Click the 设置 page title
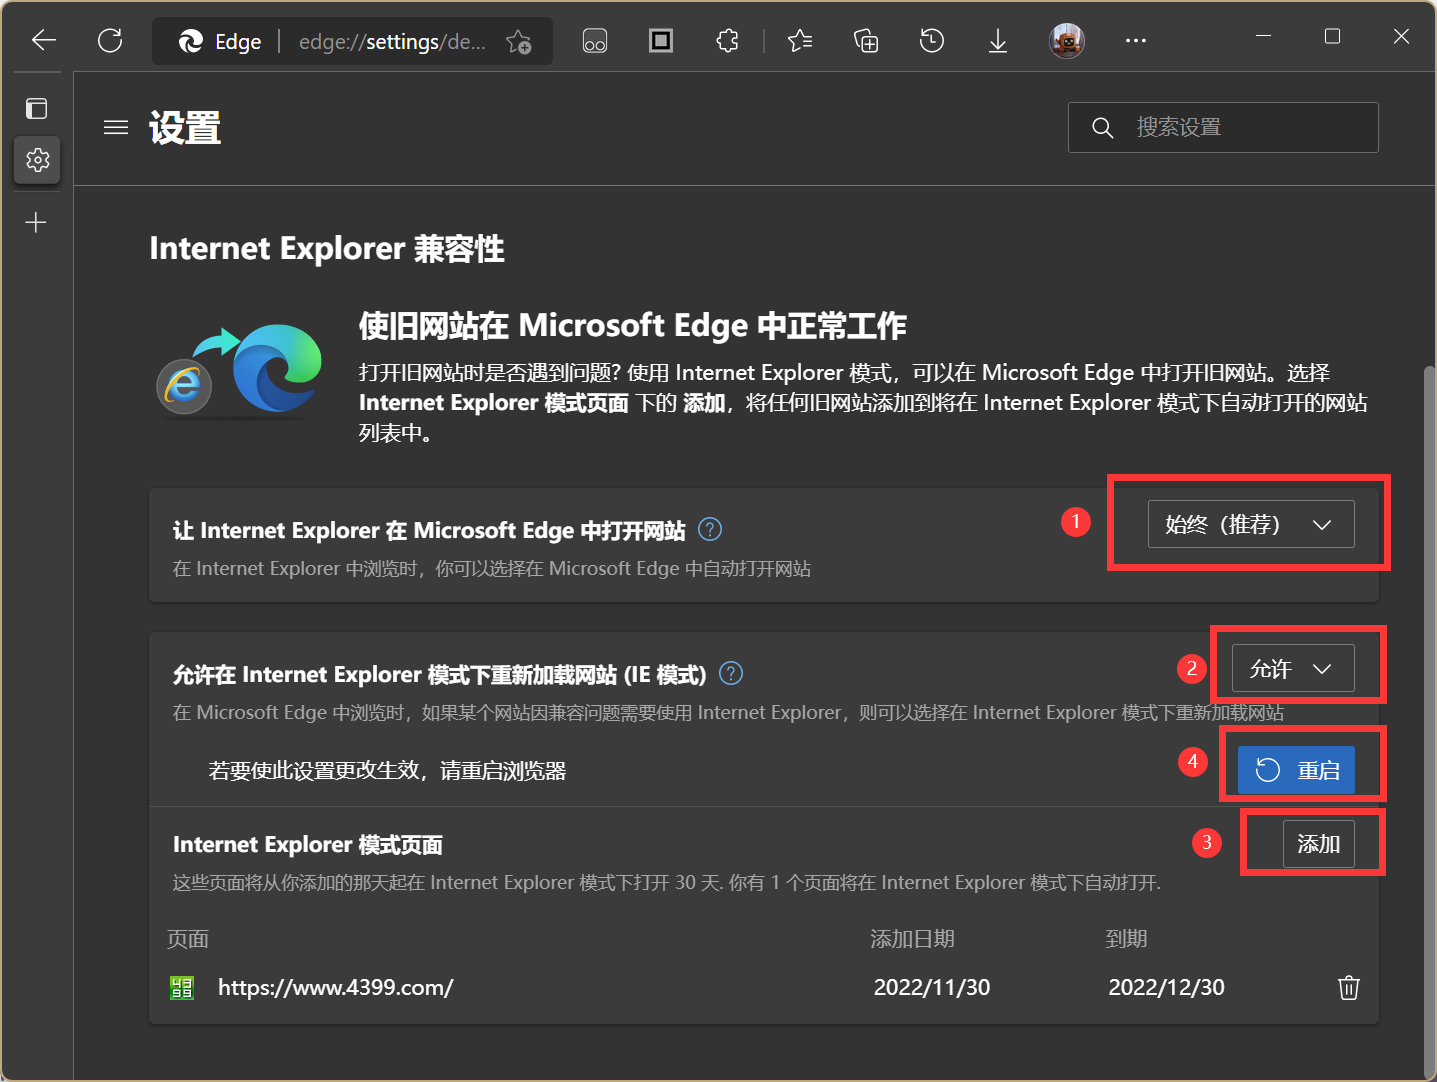 coord(185,128)
